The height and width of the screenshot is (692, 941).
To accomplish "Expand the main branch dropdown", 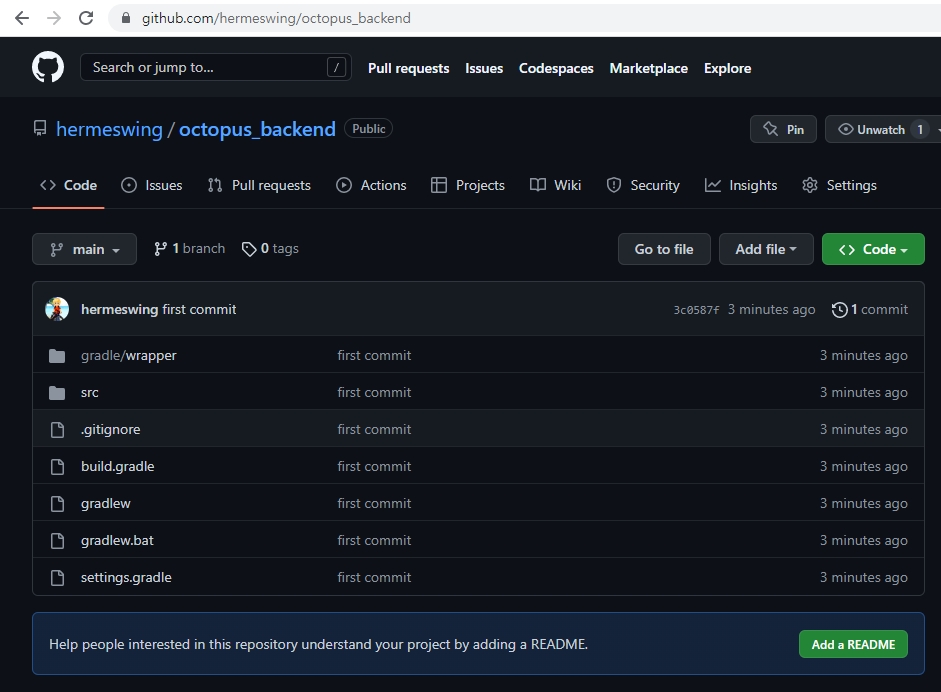I will pyautogui.click(x=85, y=249).
